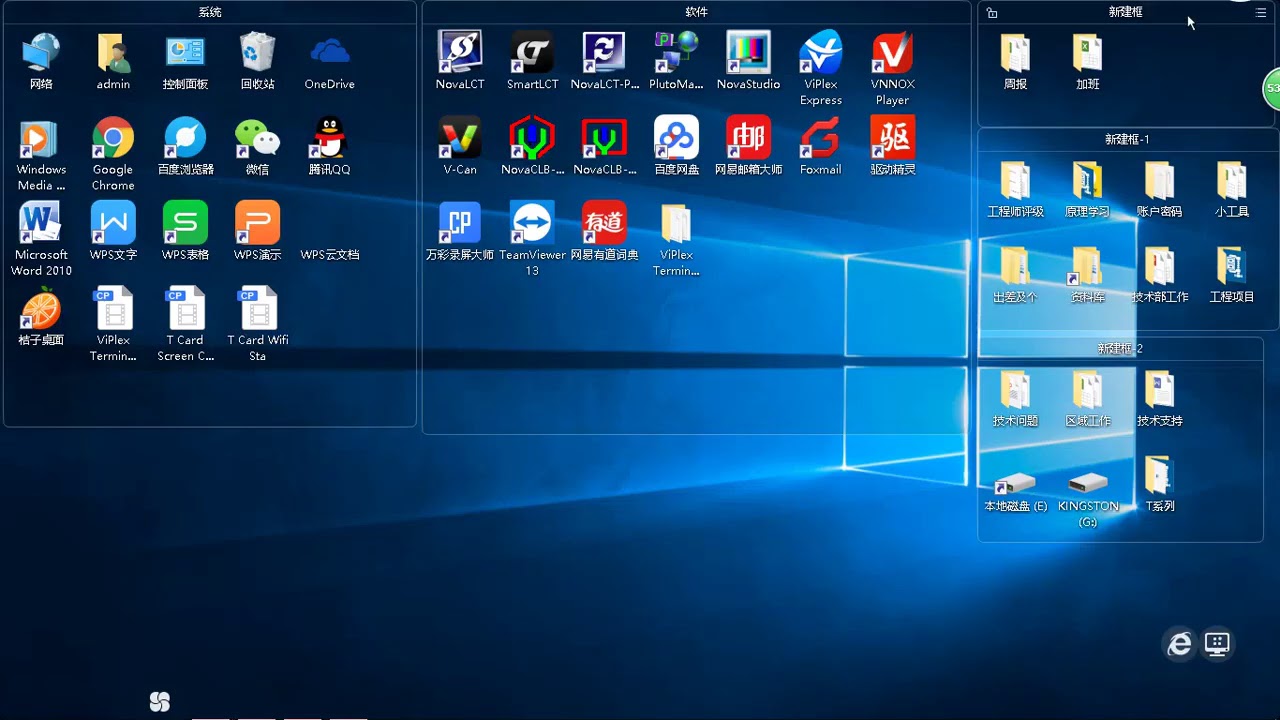
Task: Click the pinwheel icon at screen bottom
Action: [159, 702]
